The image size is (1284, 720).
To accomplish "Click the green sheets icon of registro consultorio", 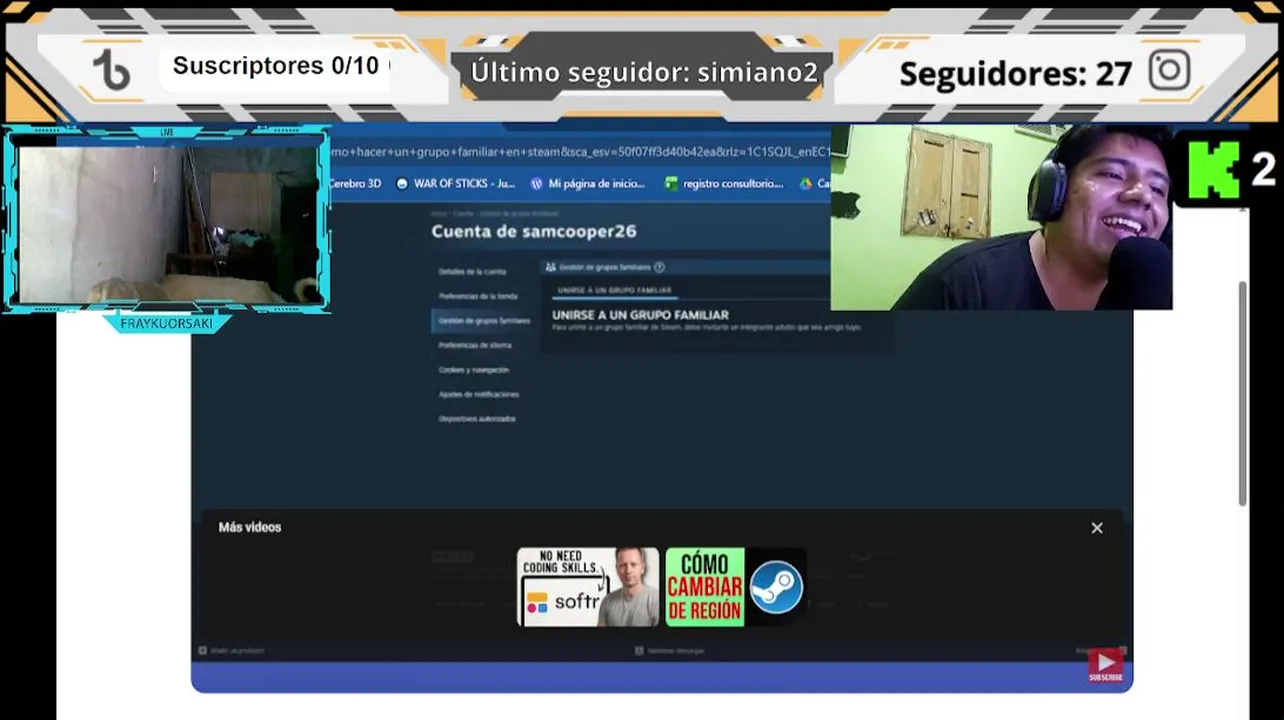I will [x=671, y=184].
